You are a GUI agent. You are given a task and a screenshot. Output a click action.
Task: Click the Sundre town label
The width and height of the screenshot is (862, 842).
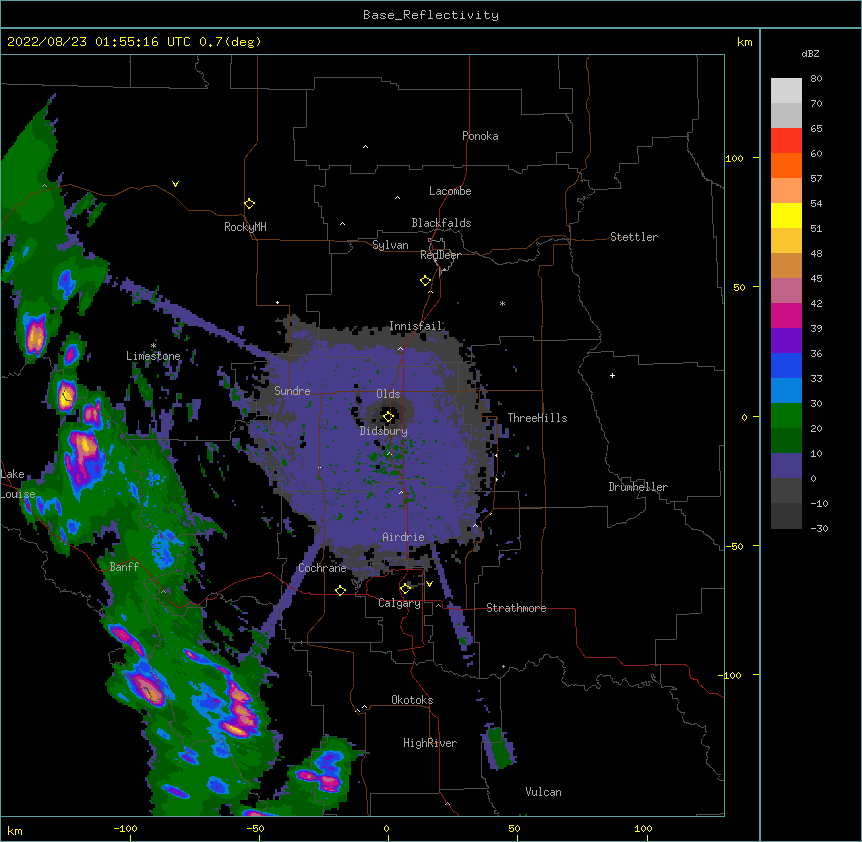tap(292, 391)
